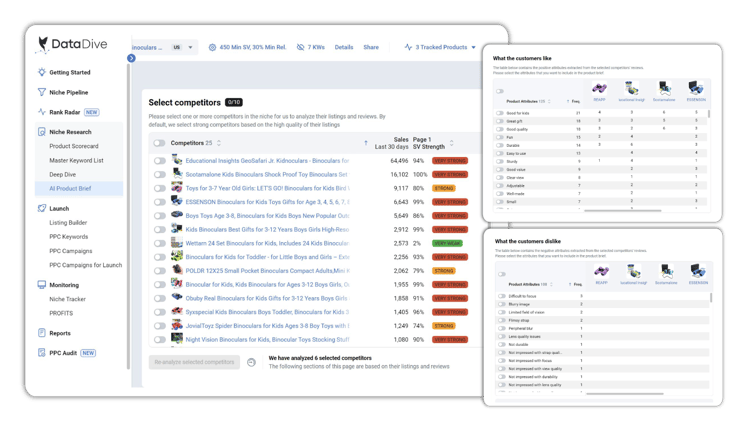Go to Deep Dive section
750x437 pixels.
63,175
